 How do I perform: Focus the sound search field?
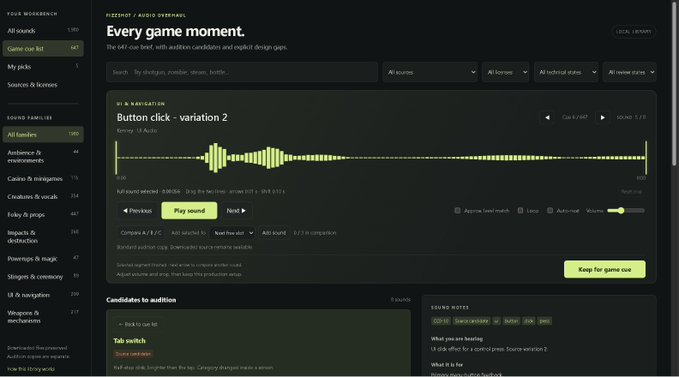click(242, 72)
